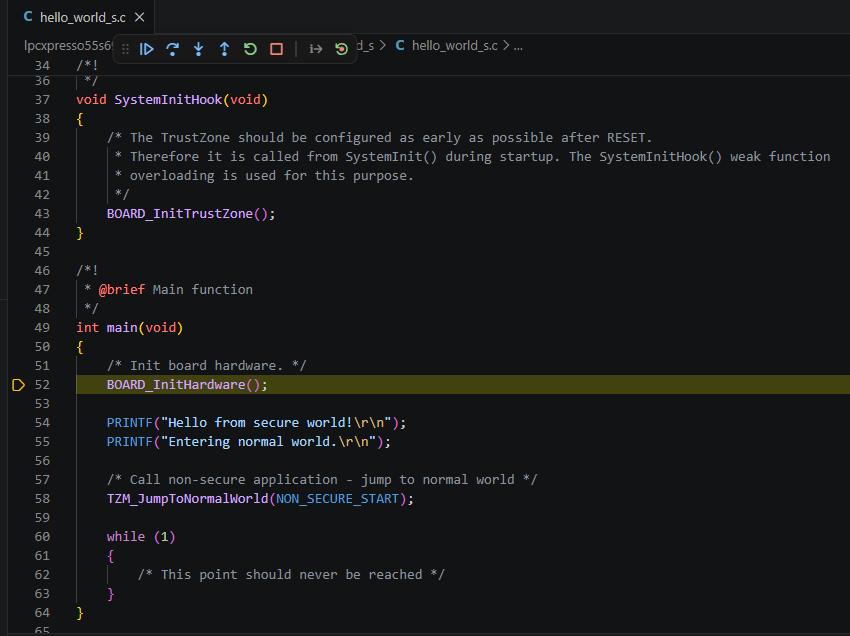The image size is (850, 636).
Task: Place the cursor on the Hello world PRINTF line
Action: tap(250, 422)
